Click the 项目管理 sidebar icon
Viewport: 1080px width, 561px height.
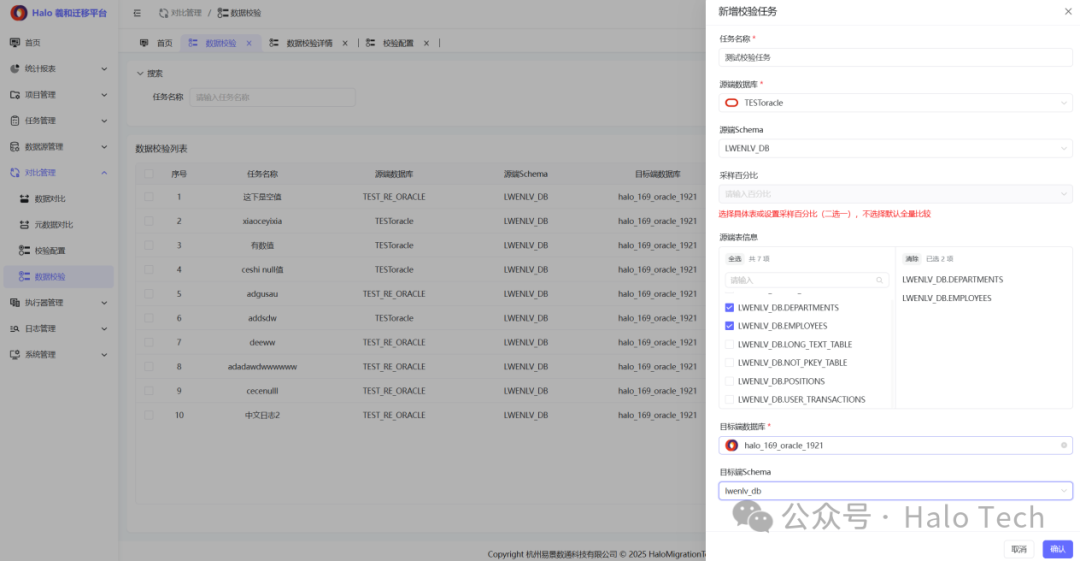pos(15,95)
